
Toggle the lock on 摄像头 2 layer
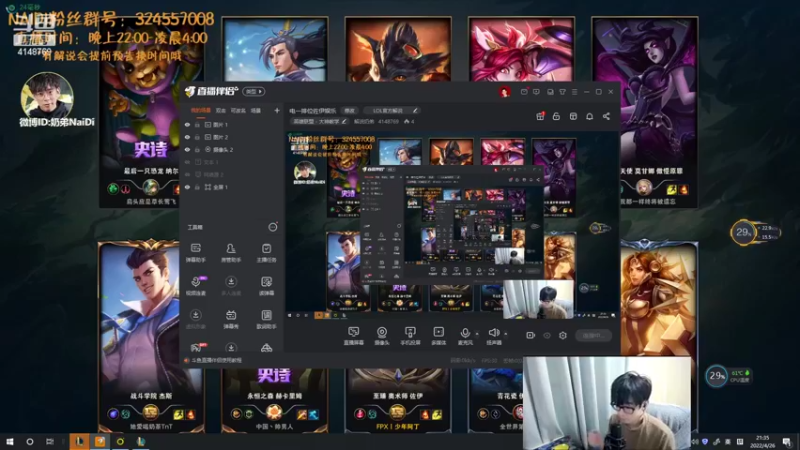coord(197,149)
